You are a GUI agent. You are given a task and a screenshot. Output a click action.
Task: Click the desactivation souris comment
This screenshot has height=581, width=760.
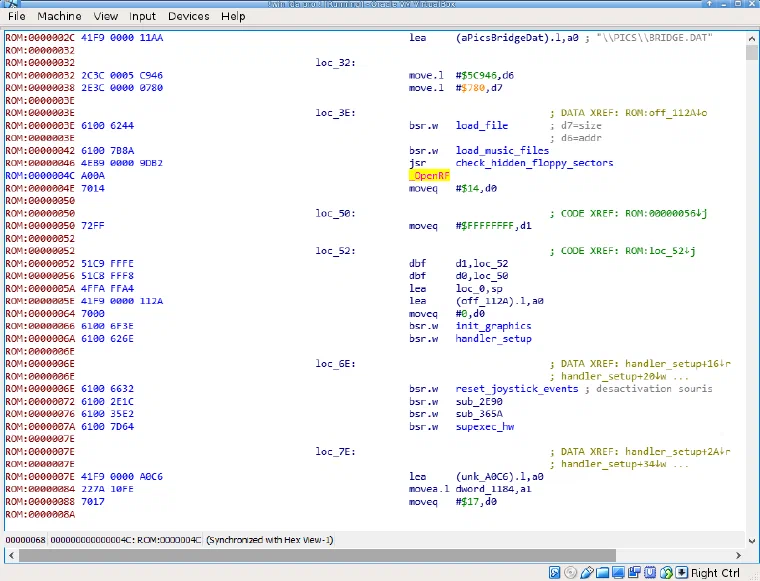pos(654,389)
